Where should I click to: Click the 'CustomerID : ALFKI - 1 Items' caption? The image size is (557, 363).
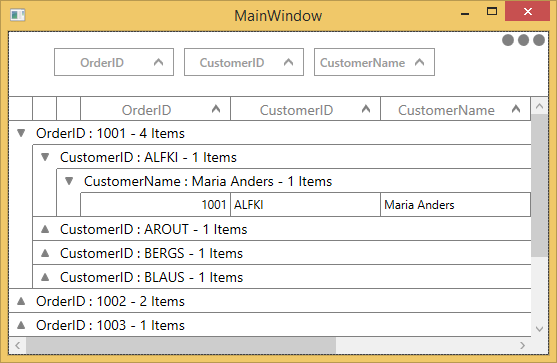coord(148,157)
